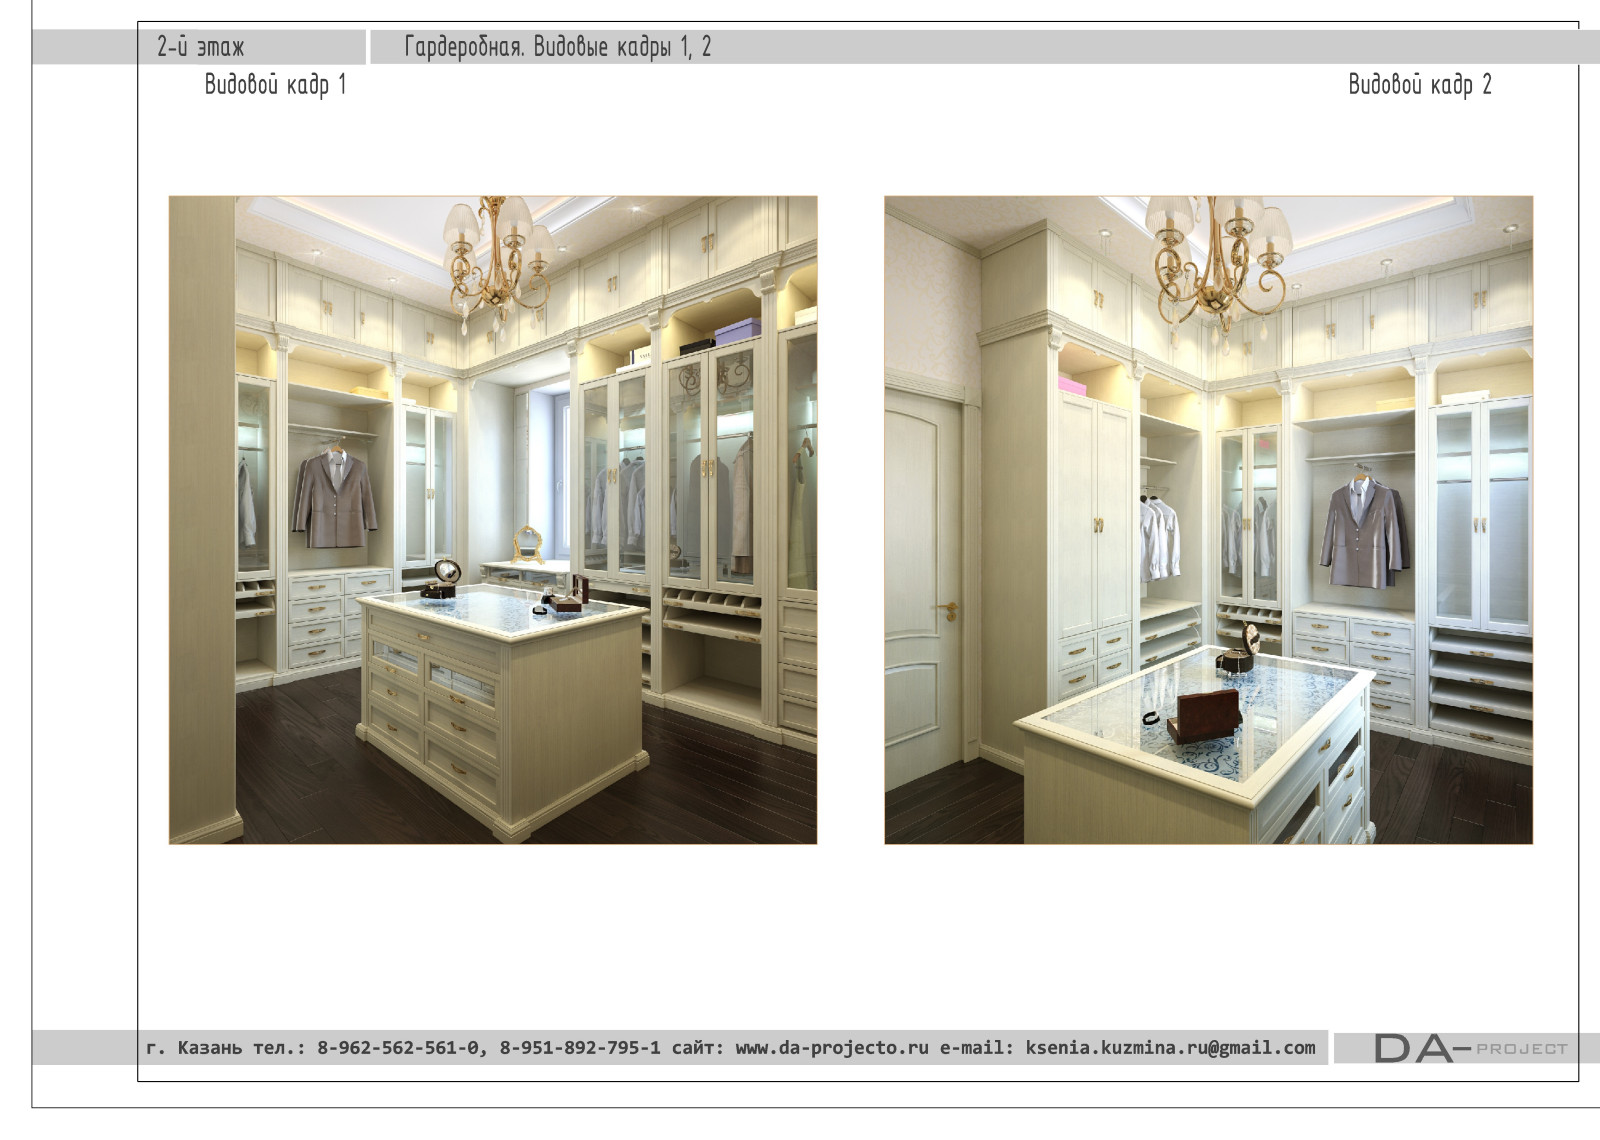Click the gold chandelier in the right render
The image size is (1600, 1140).
(x=1217, y=262)
